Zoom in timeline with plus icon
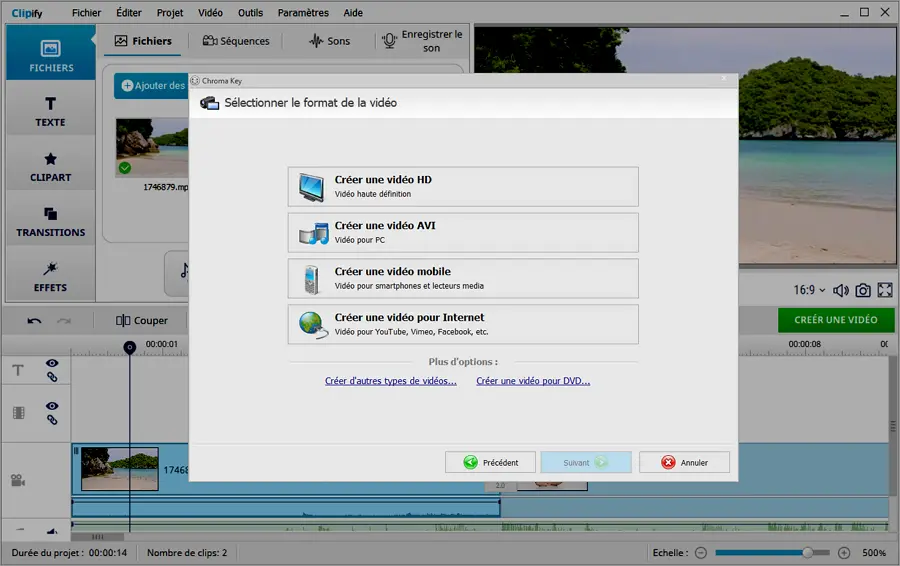The image size is (900, 566). coord(844,553)
